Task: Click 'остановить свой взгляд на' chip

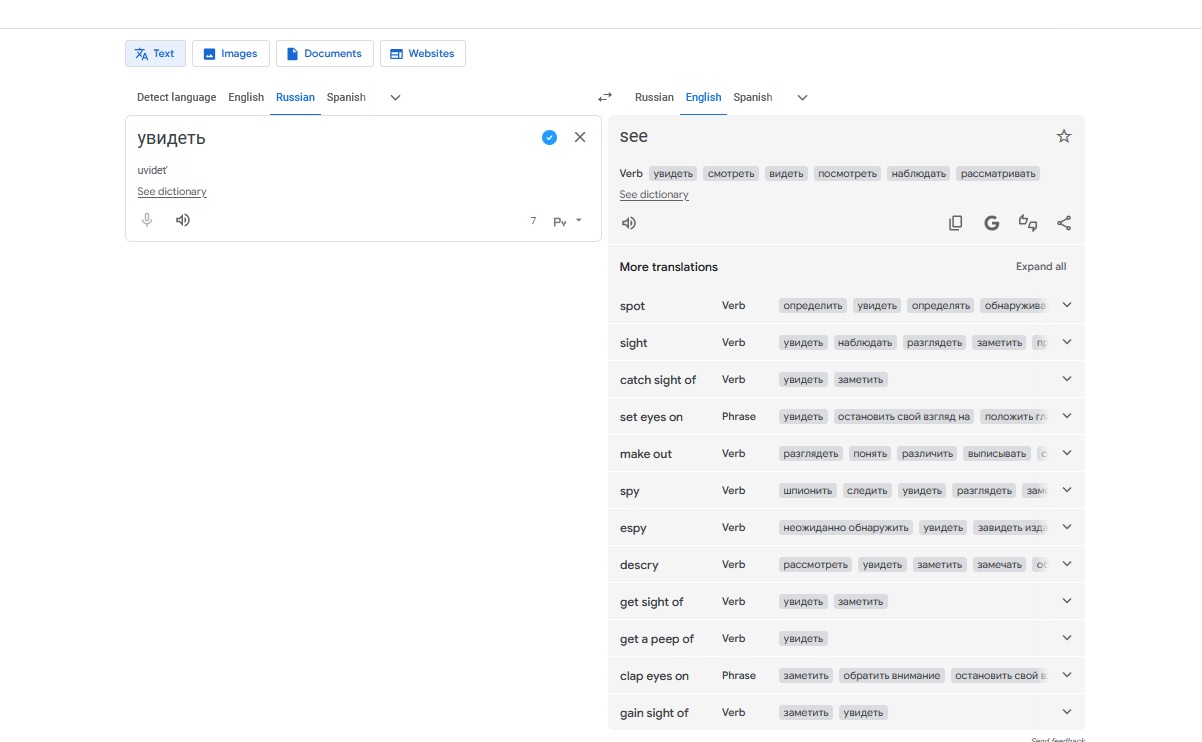Action: click(x=904, y=417)
